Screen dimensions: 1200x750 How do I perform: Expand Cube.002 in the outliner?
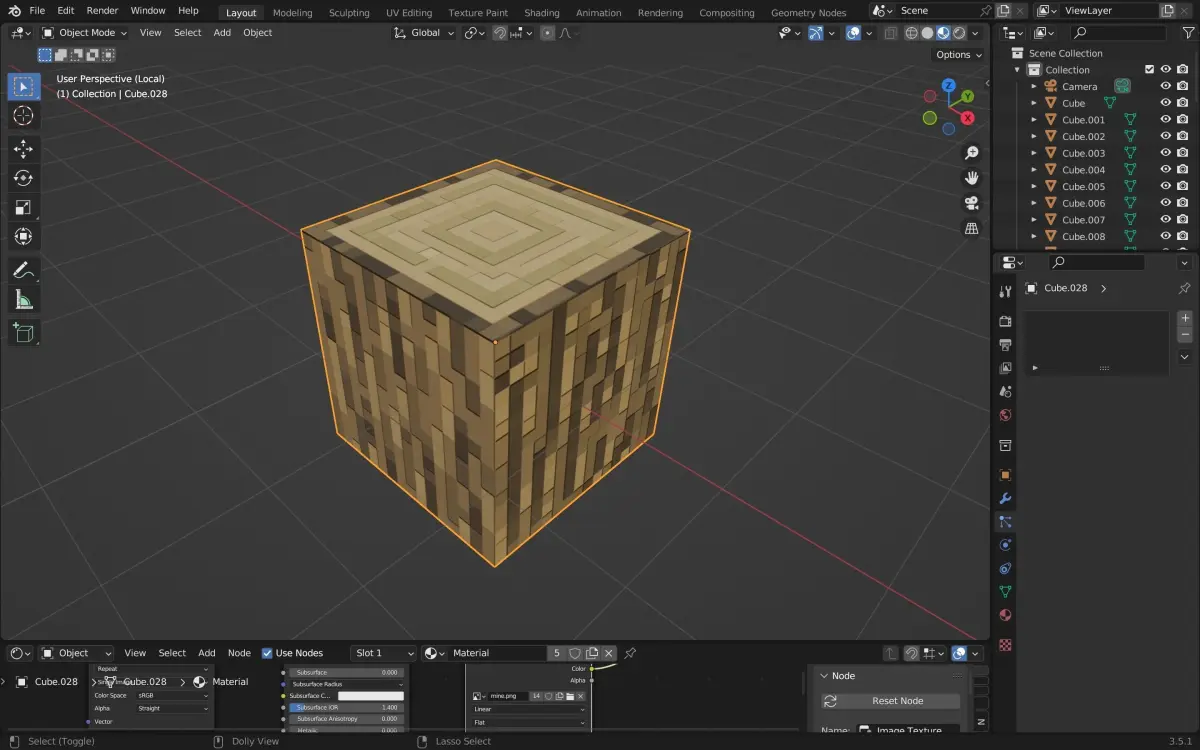pos(1034,136)
